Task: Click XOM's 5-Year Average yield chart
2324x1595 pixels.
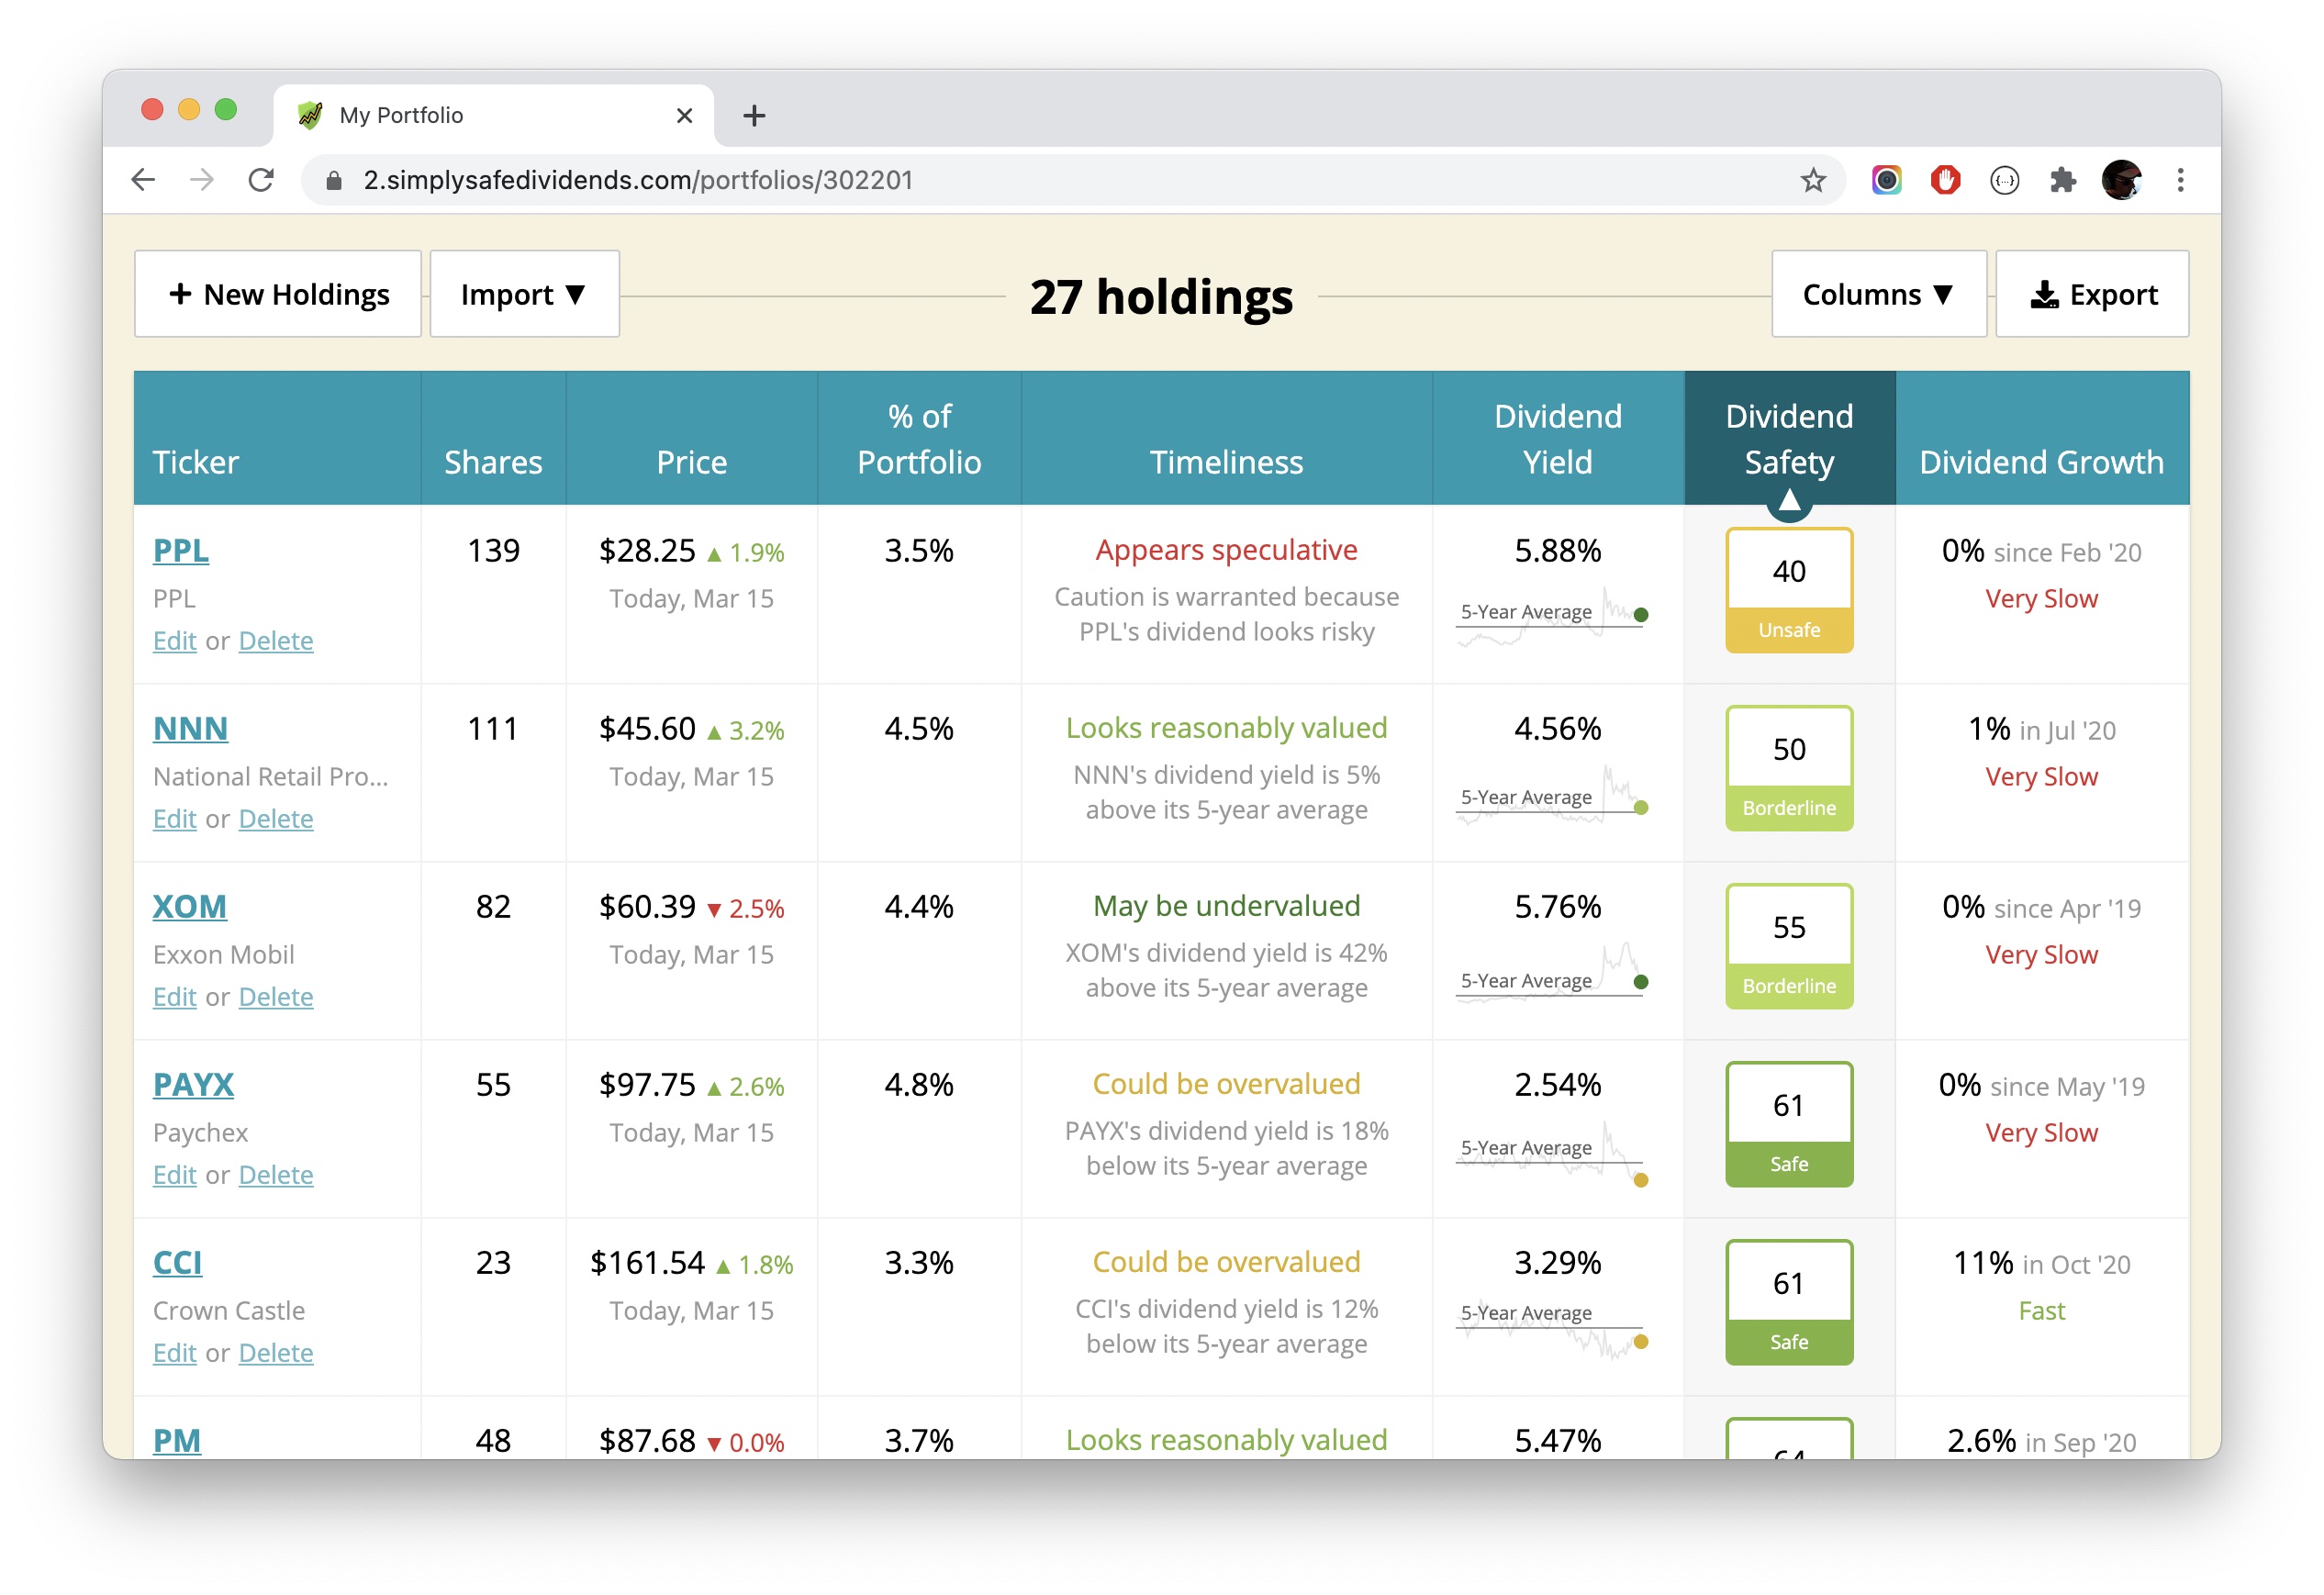Action: [1552, 972]
